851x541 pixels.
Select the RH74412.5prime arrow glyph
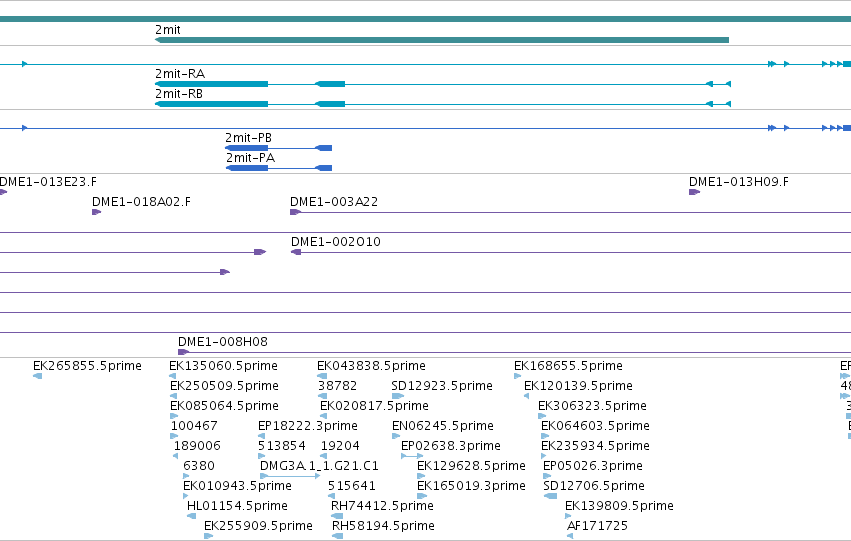tap(336, 516)
